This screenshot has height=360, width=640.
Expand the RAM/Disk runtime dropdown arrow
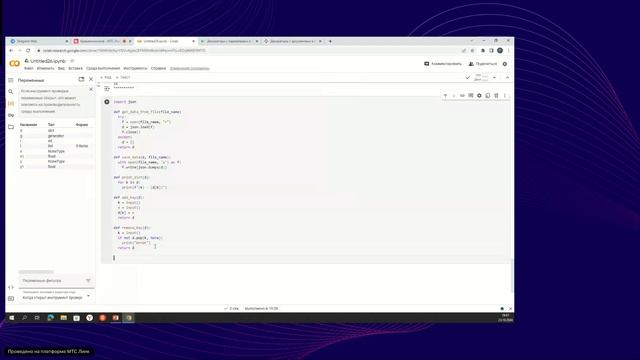point(494,78)
